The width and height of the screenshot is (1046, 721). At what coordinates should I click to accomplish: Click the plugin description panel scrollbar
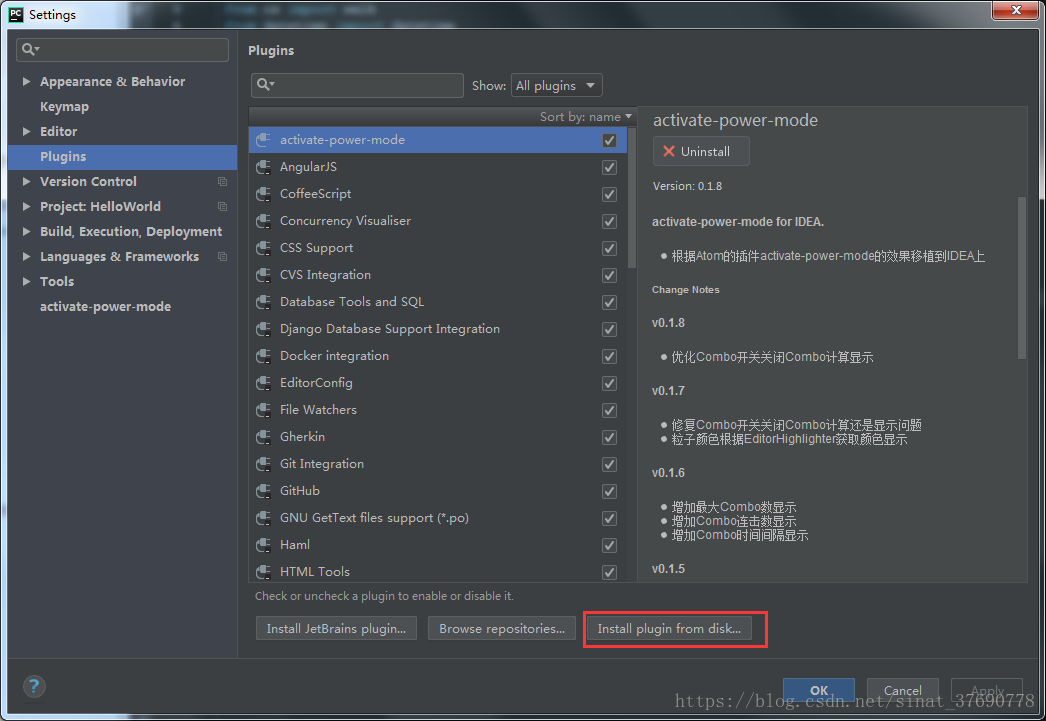(1021, 277)
